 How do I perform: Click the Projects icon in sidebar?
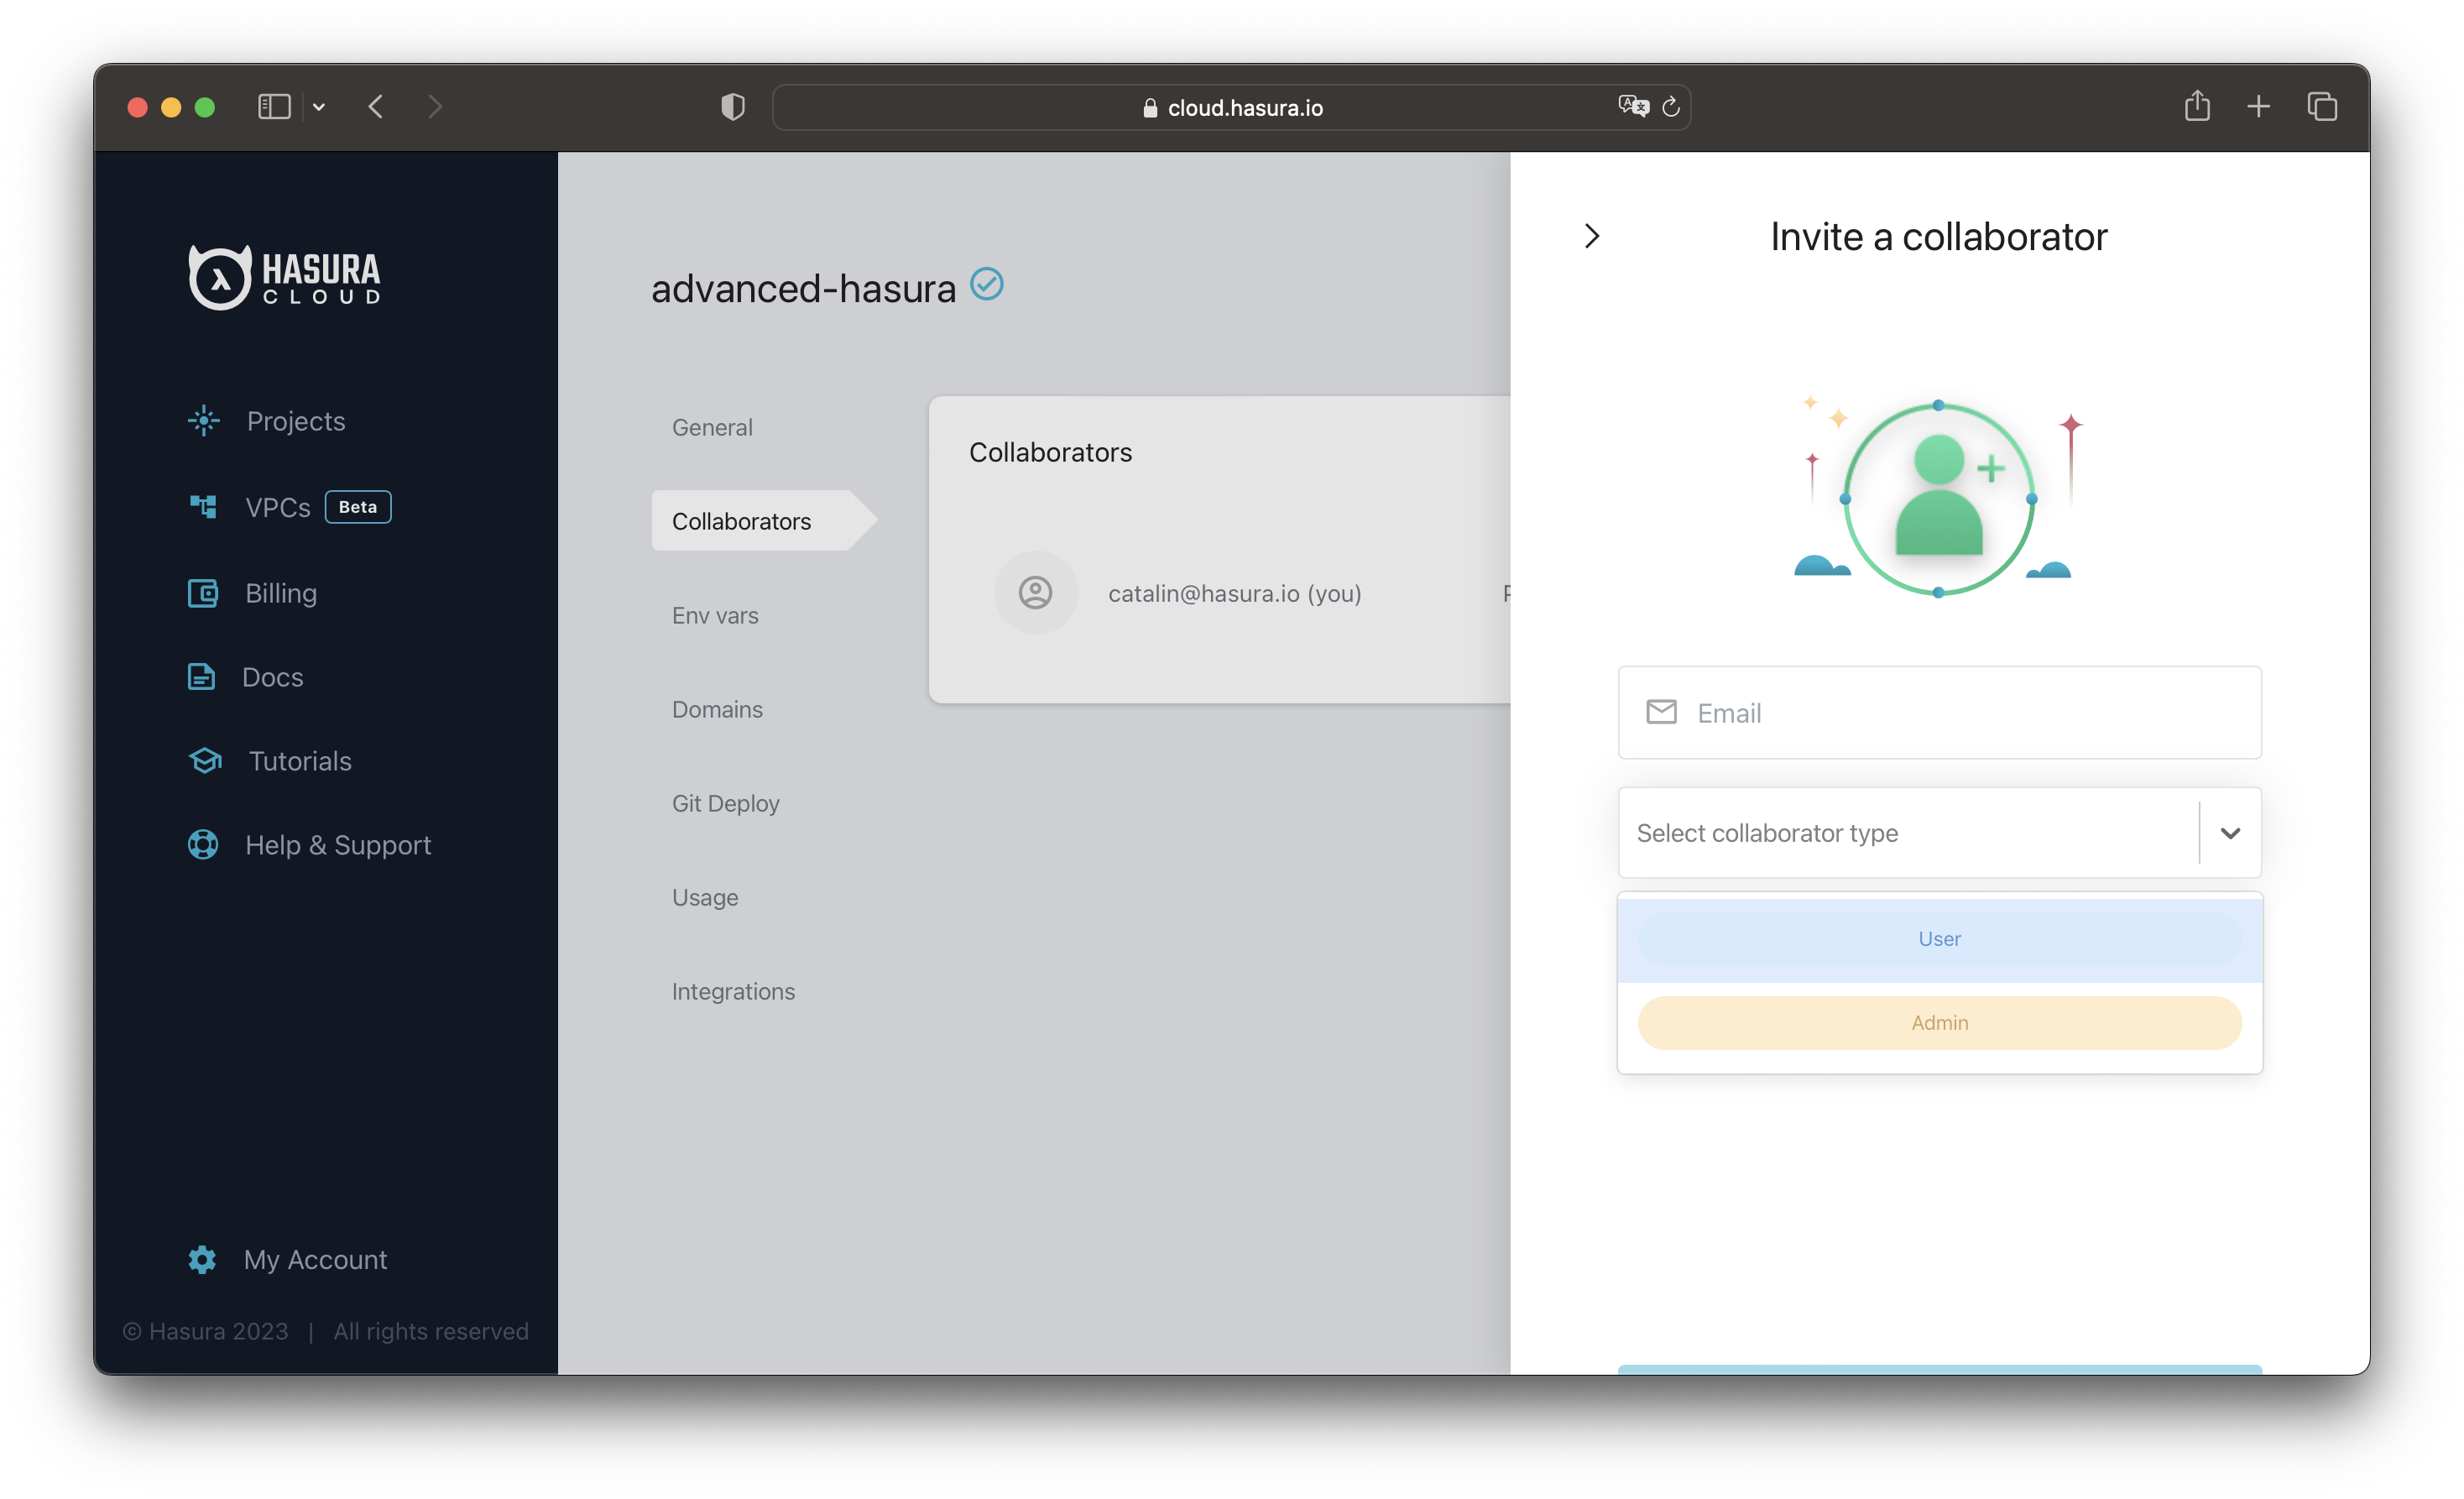[x=204, y=420]
